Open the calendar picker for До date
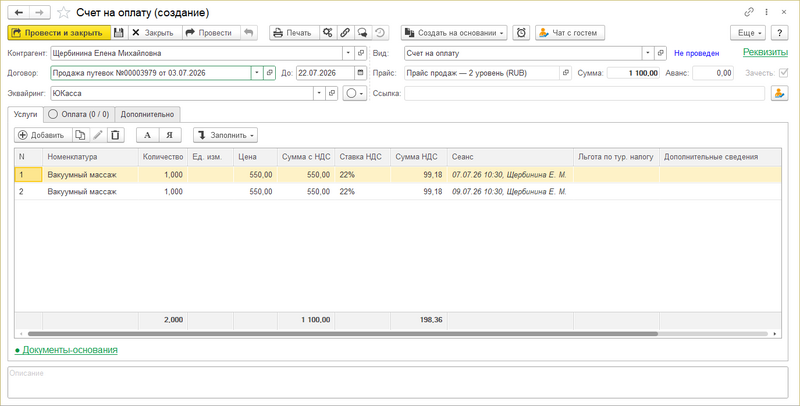 coord(361,73)
